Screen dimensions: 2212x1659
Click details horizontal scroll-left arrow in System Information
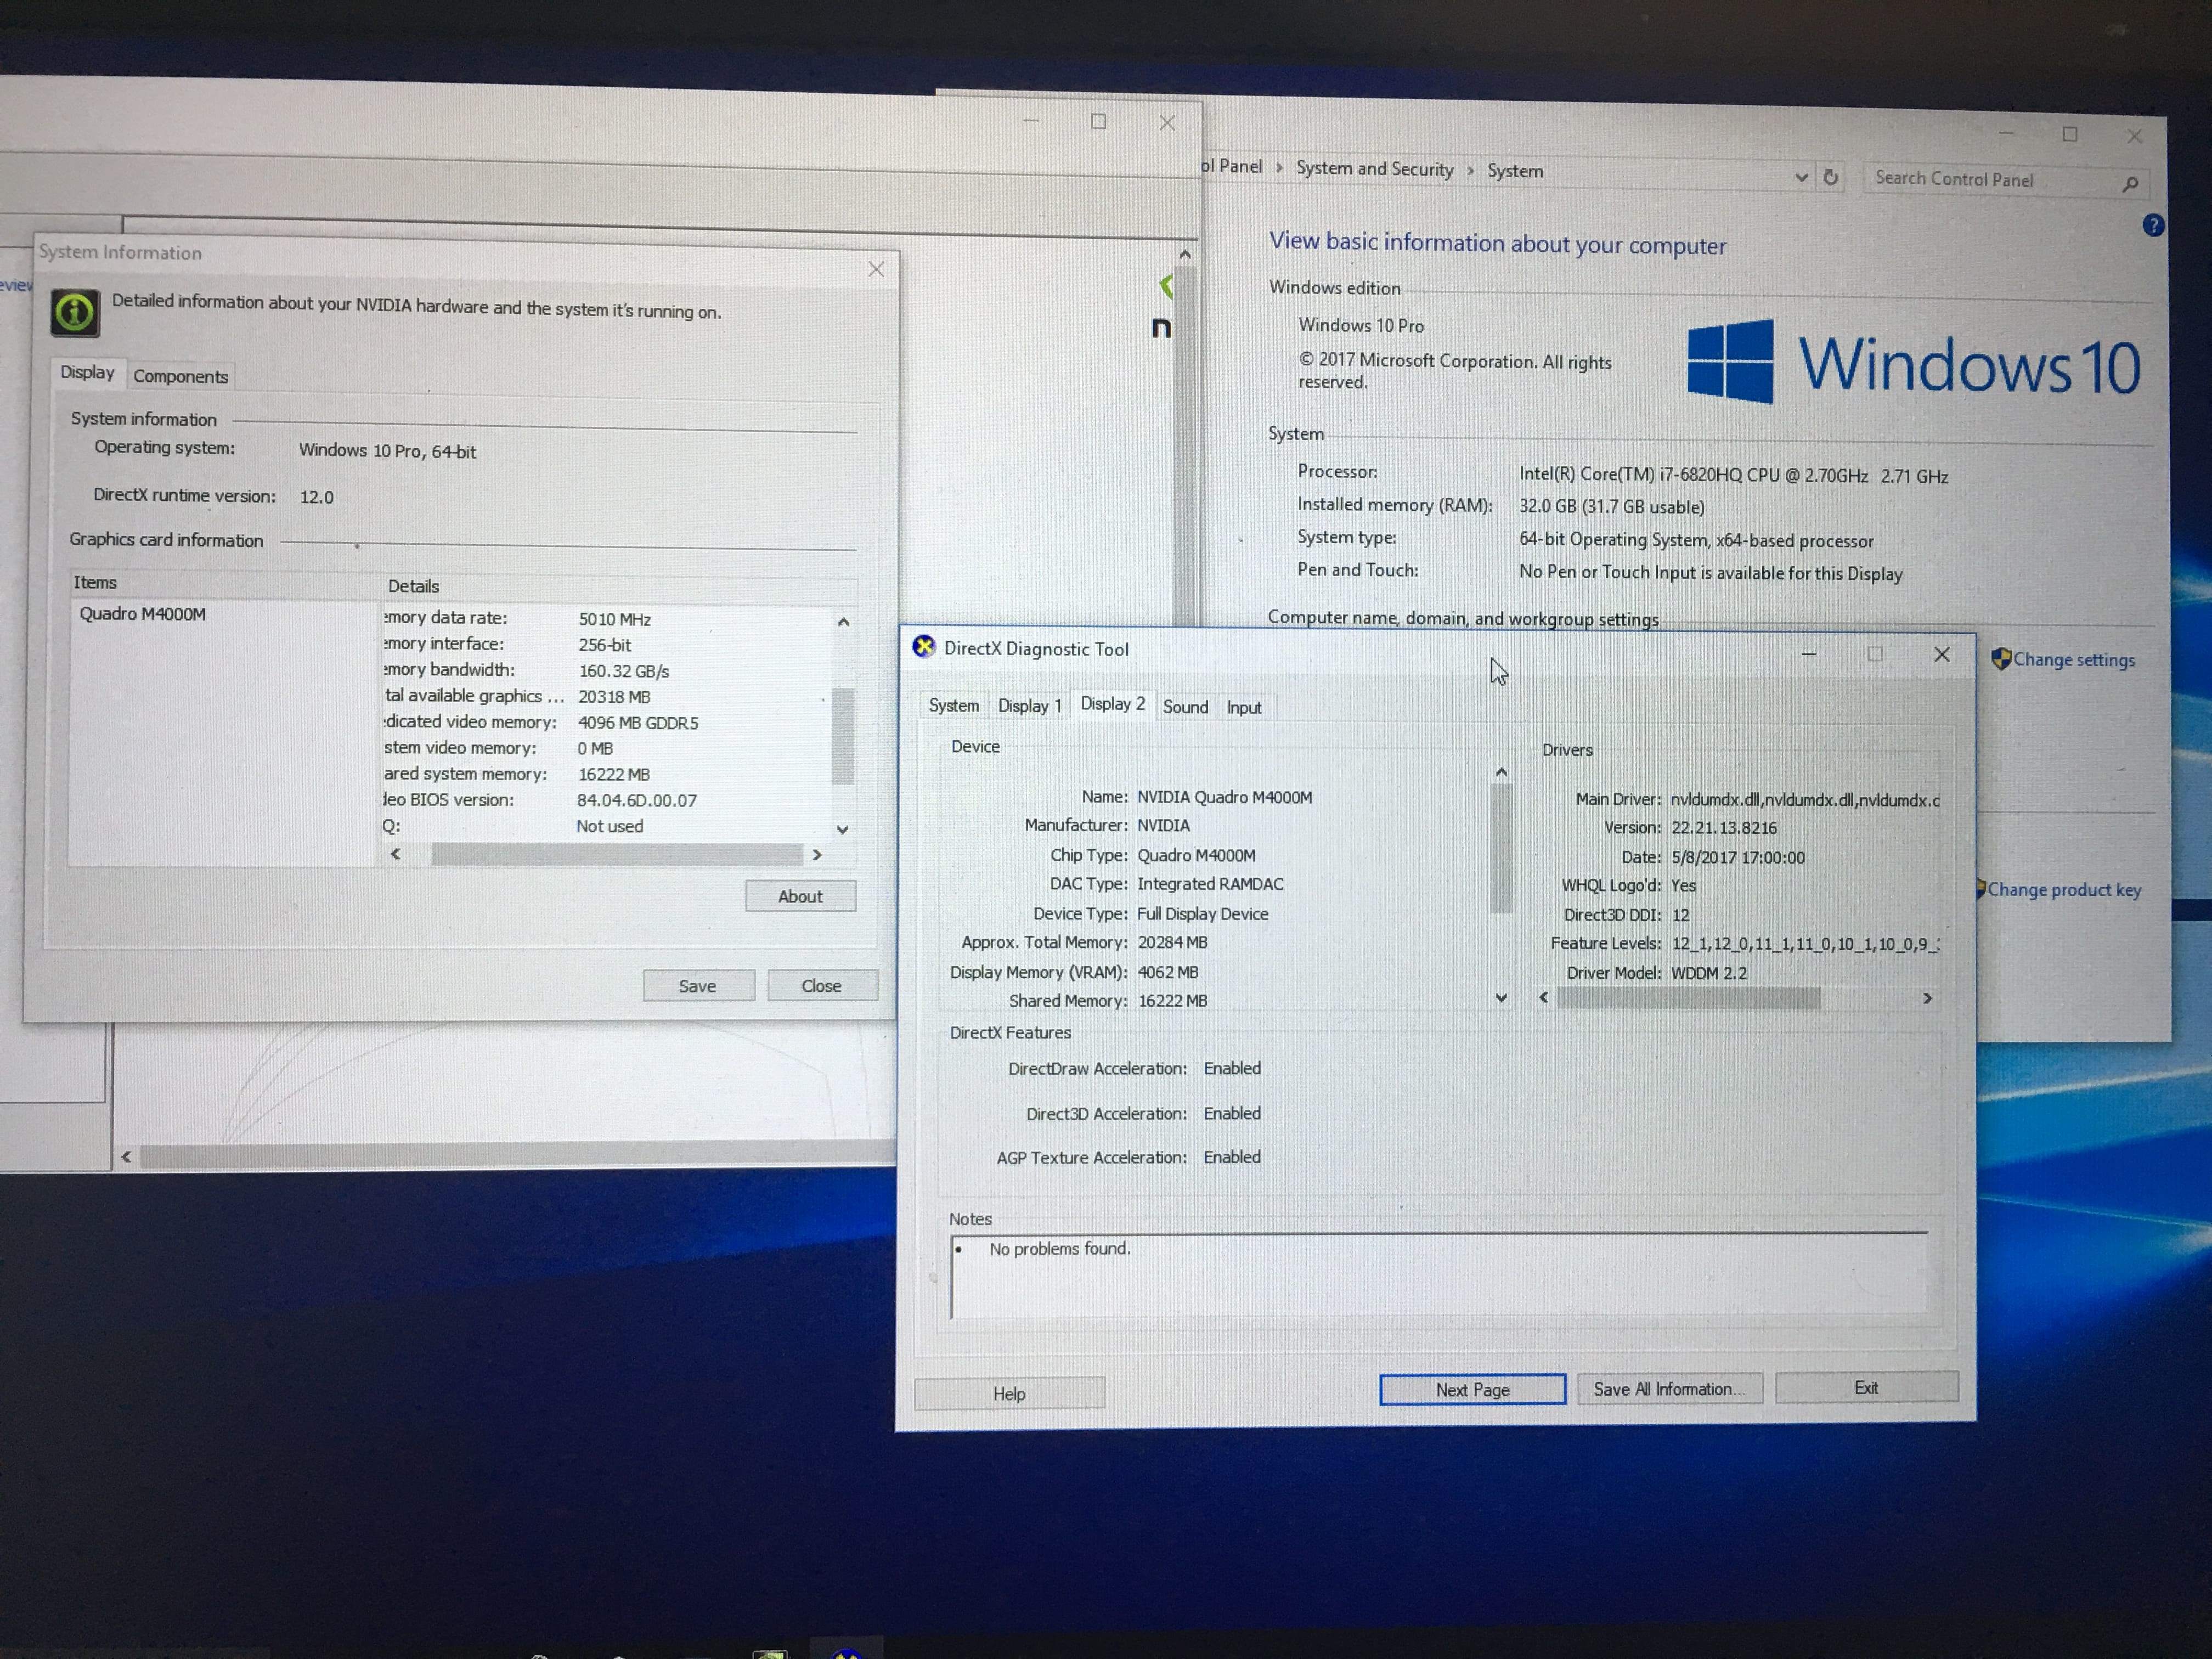[396, 853]
